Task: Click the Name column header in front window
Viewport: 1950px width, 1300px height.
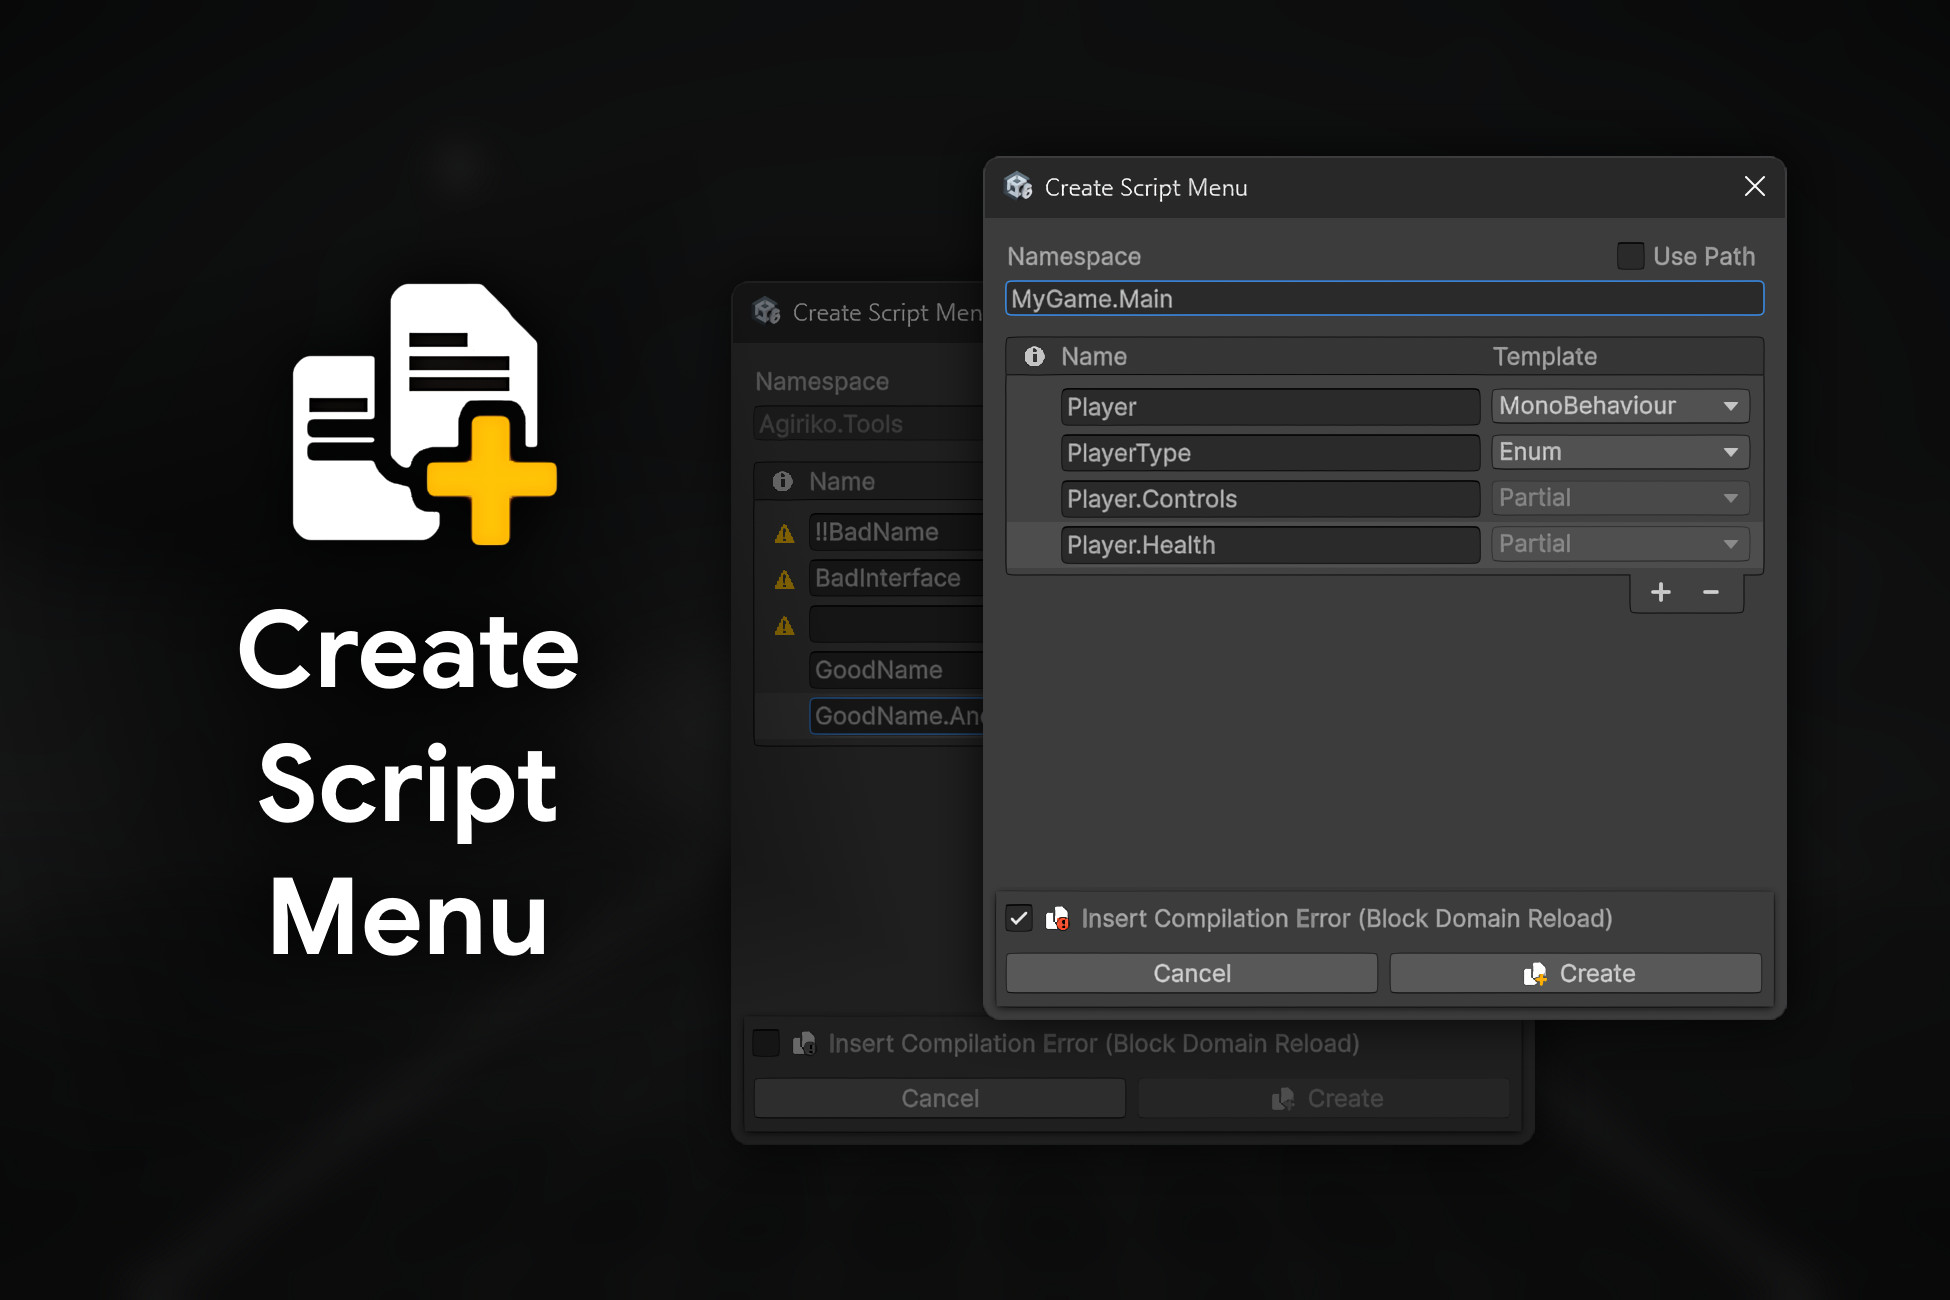Action: [1094, 357]
